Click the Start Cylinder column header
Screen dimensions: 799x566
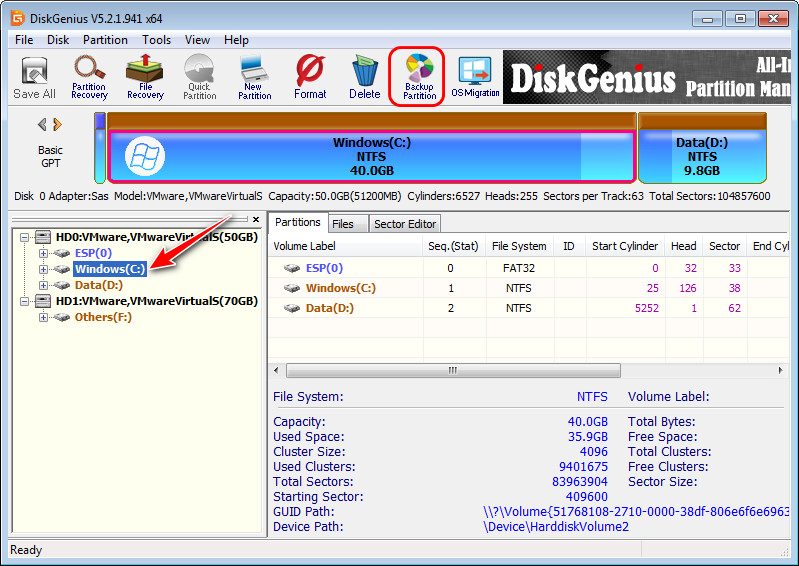[x=625, y=247]
